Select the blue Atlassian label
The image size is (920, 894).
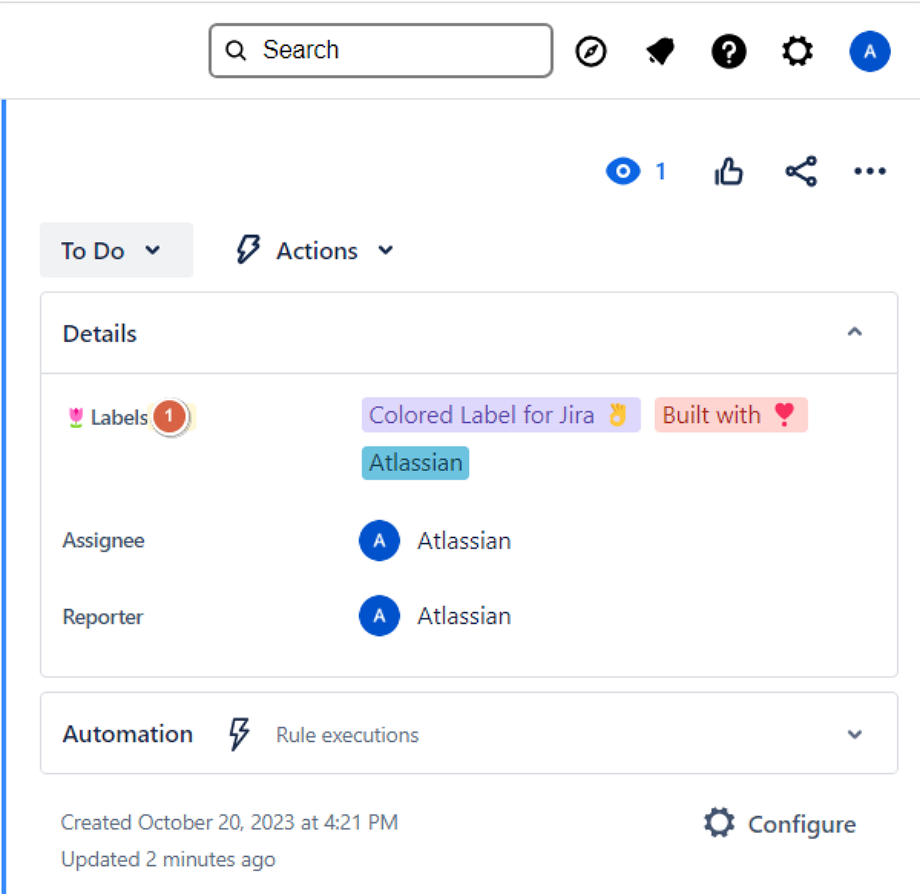click(x=415, y=463)
